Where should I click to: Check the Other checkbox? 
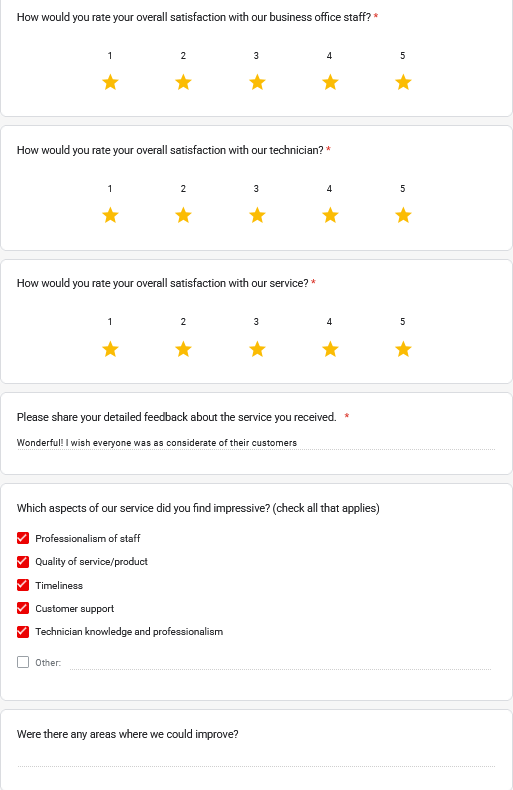pyautogui.click(x=23, y=662)
